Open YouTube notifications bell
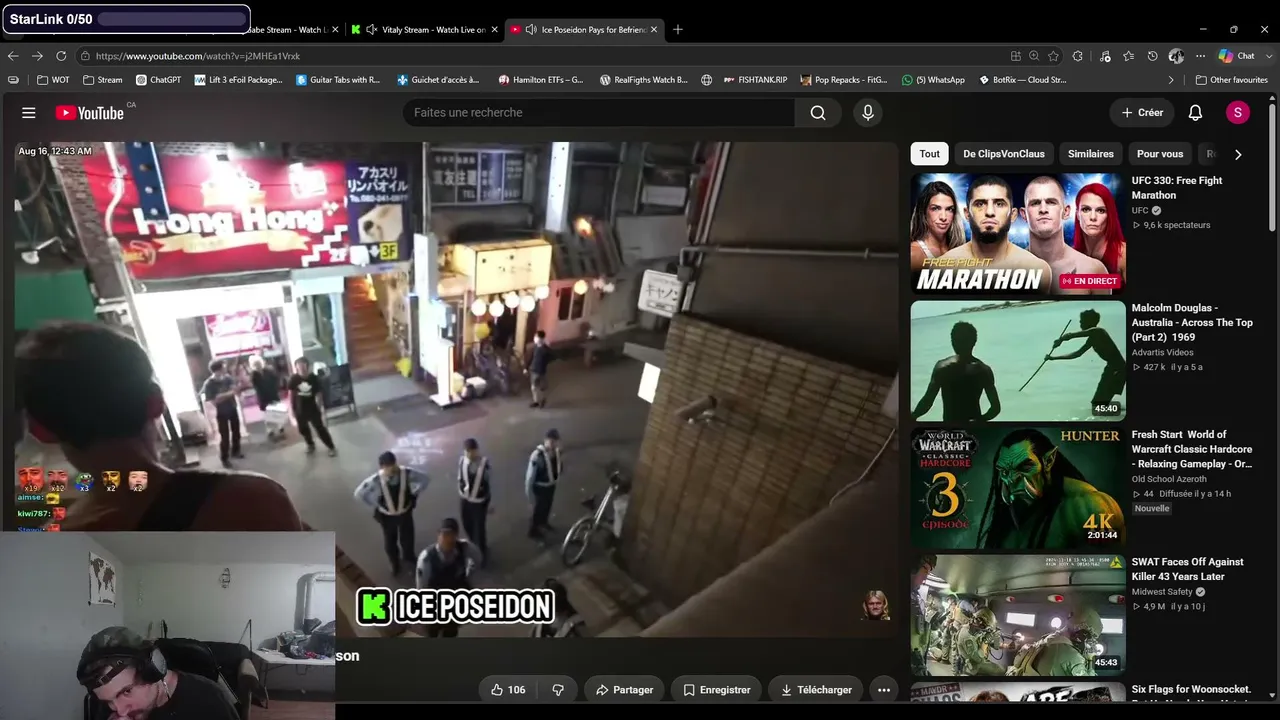 (1195, 113)
